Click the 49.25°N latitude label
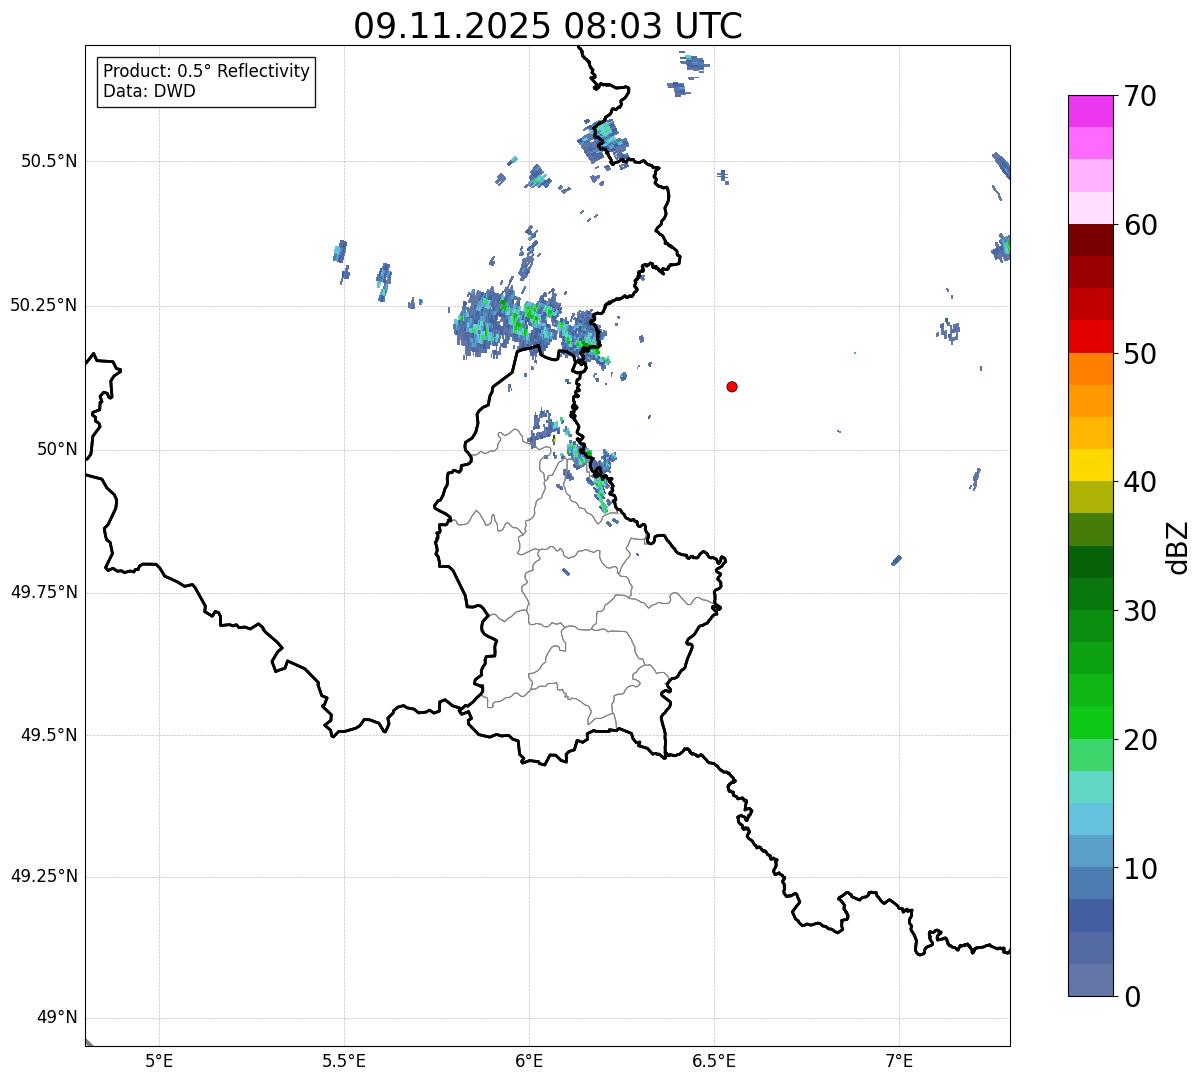This screenshot has width=1202, height=1081. coord(44,877)
